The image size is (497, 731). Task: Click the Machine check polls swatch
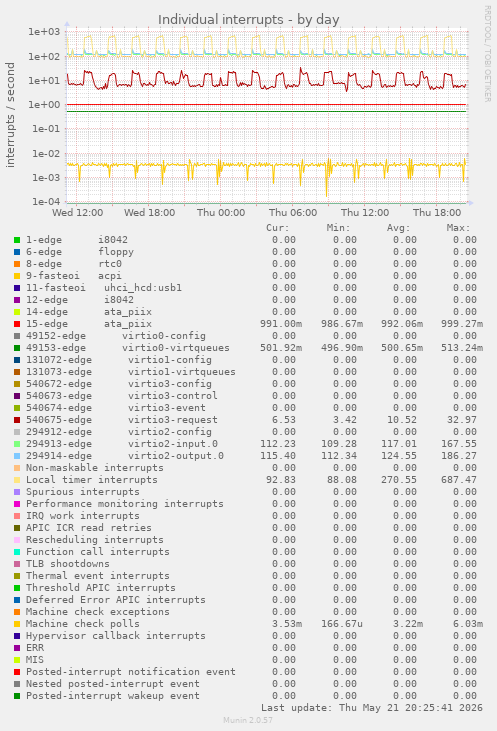point(17,624)
